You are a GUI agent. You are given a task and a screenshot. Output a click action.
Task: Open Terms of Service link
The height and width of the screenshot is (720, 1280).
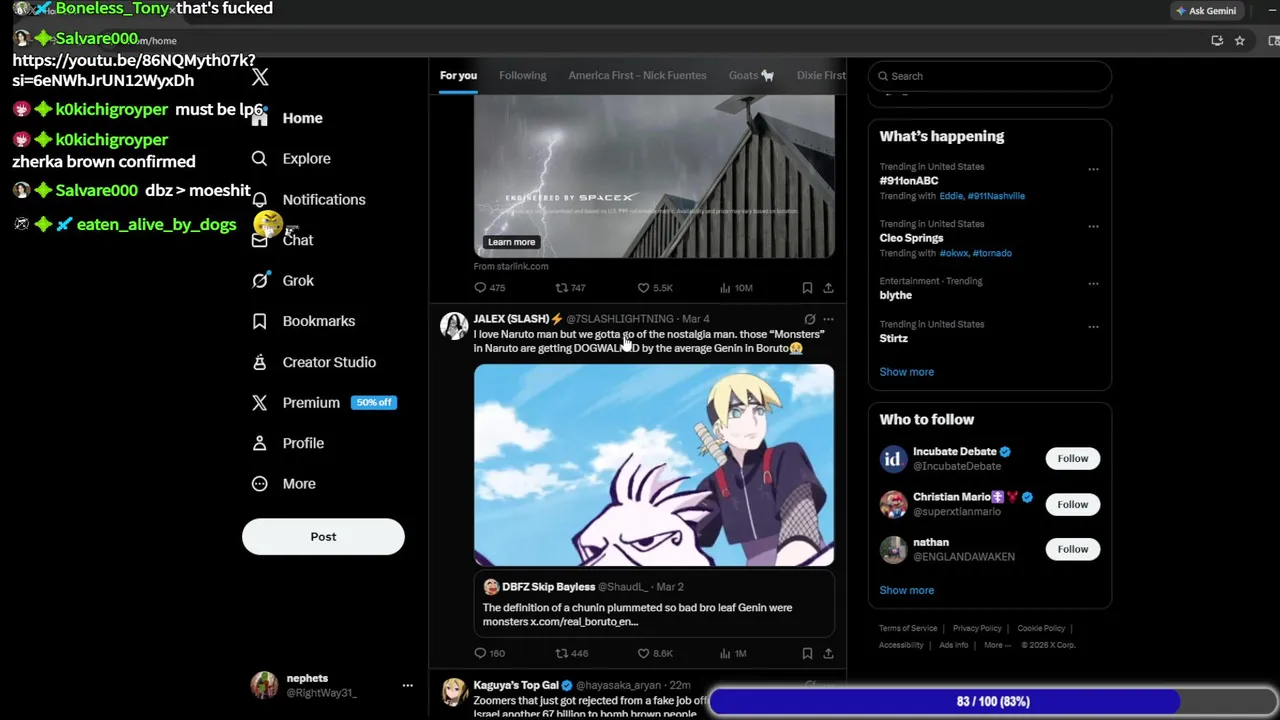pyautogui.click(x=908, y=628)
